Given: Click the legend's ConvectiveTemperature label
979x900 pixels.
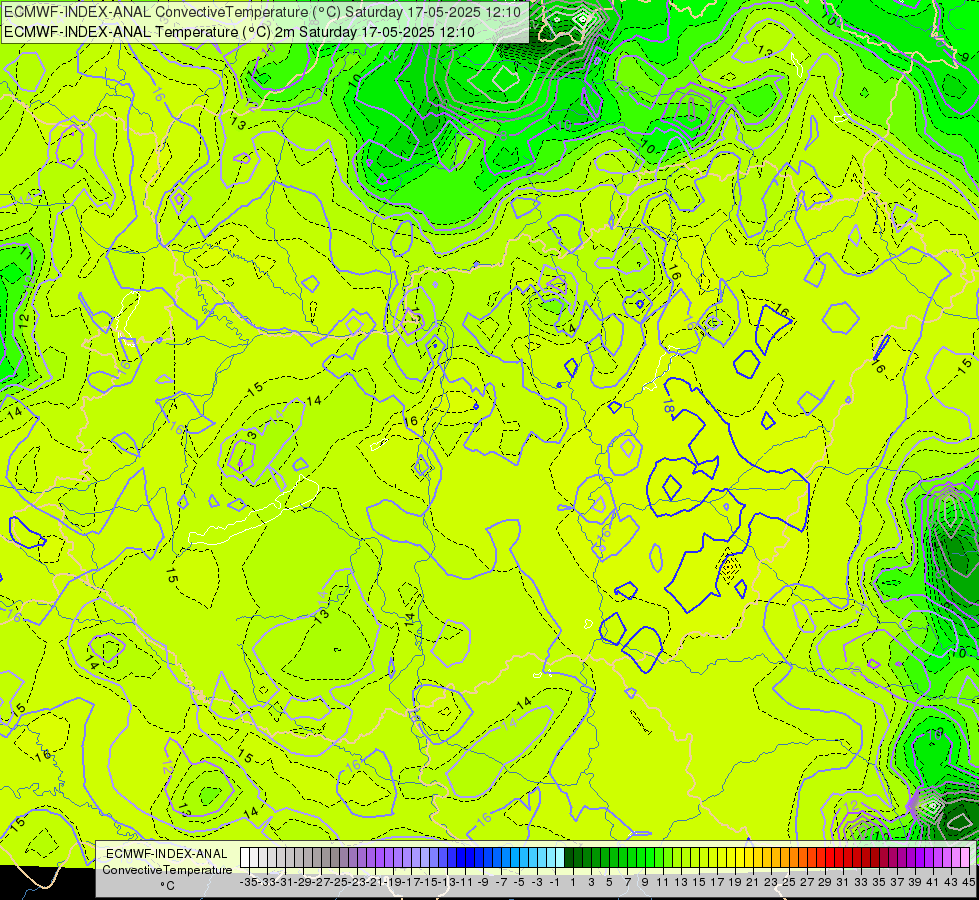Looking at the screenshot, I should [167, 869].
